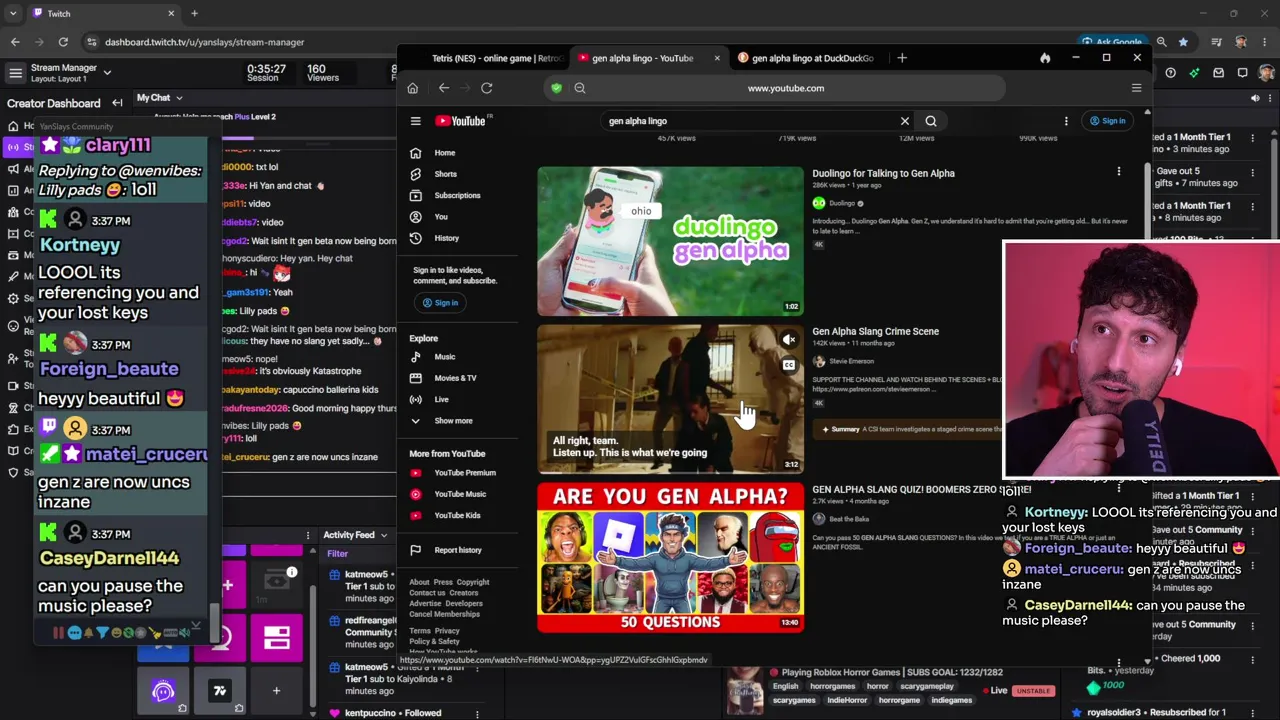Go back in front browser window
The width and height of the screenshot is (1280, 720).
tap(444, 88)
